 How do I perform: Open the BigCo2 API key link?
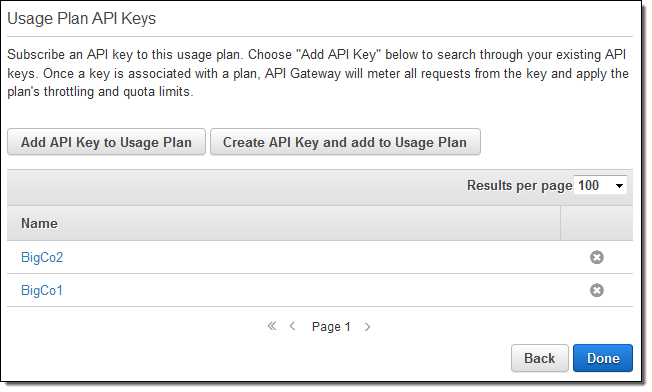click(x=42, y=257)
